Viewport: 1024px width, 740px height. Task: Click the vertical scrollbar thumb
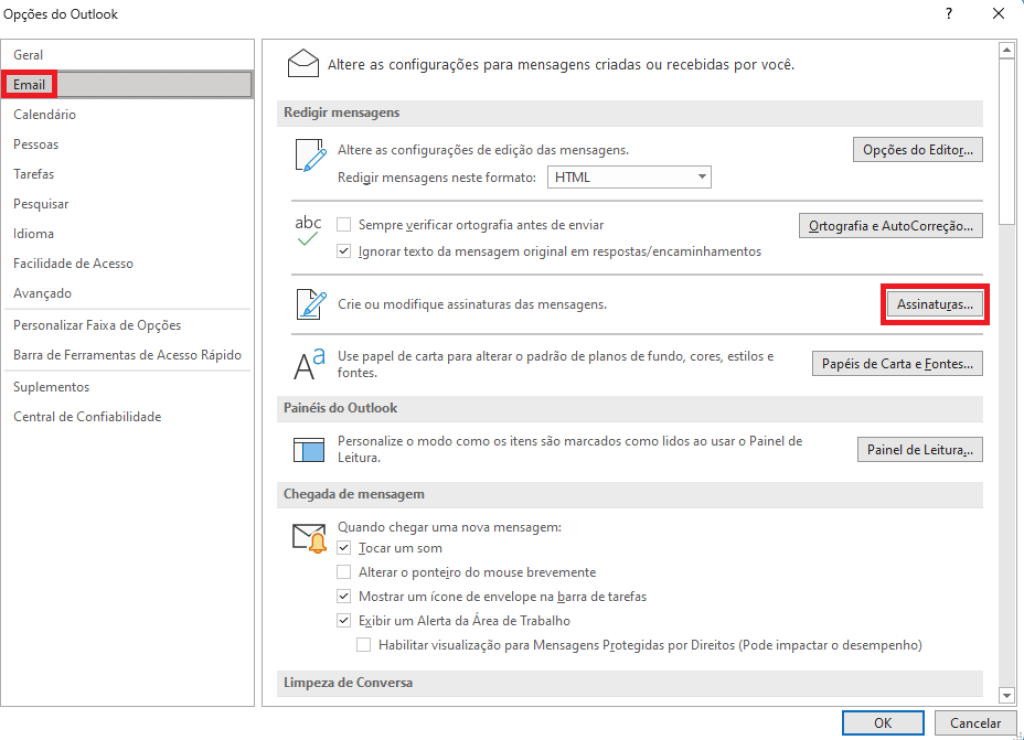pos(1007,142)
